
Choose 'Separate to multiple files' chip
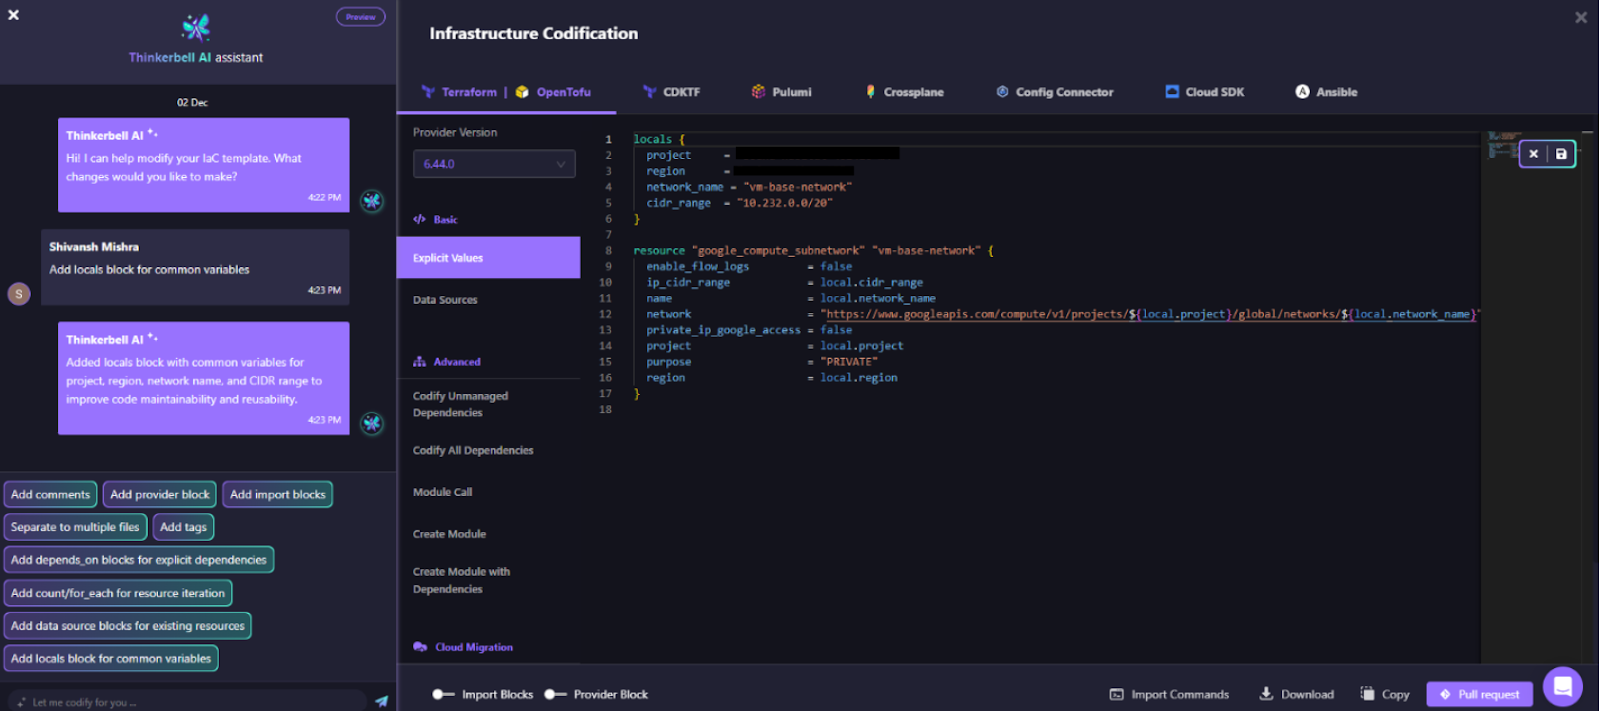(x=75, y=527)
